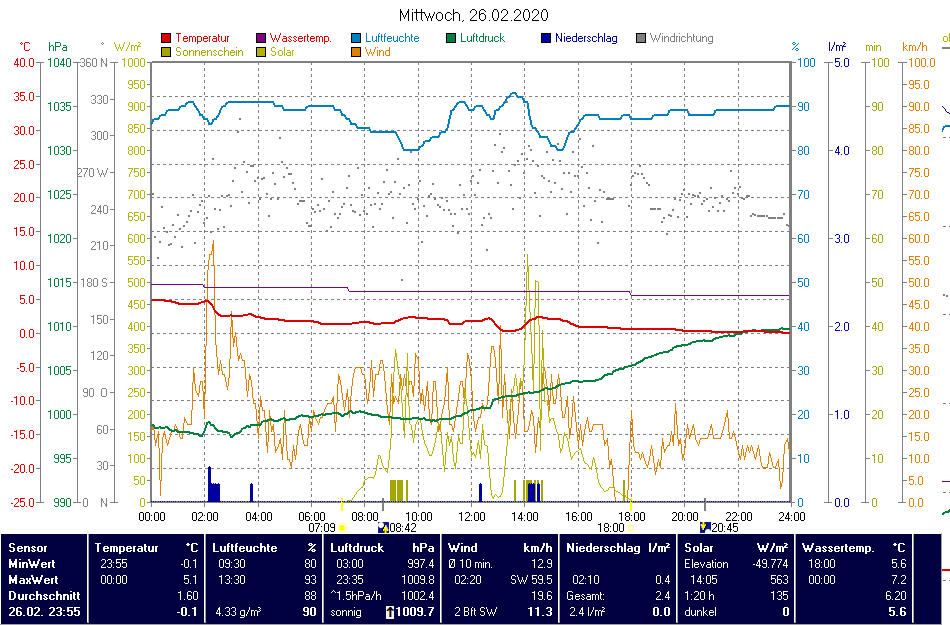Click the peak wind gust value 'SW 59.5'
The width and height of the screenshot is (950, 625).
(531, 580)
